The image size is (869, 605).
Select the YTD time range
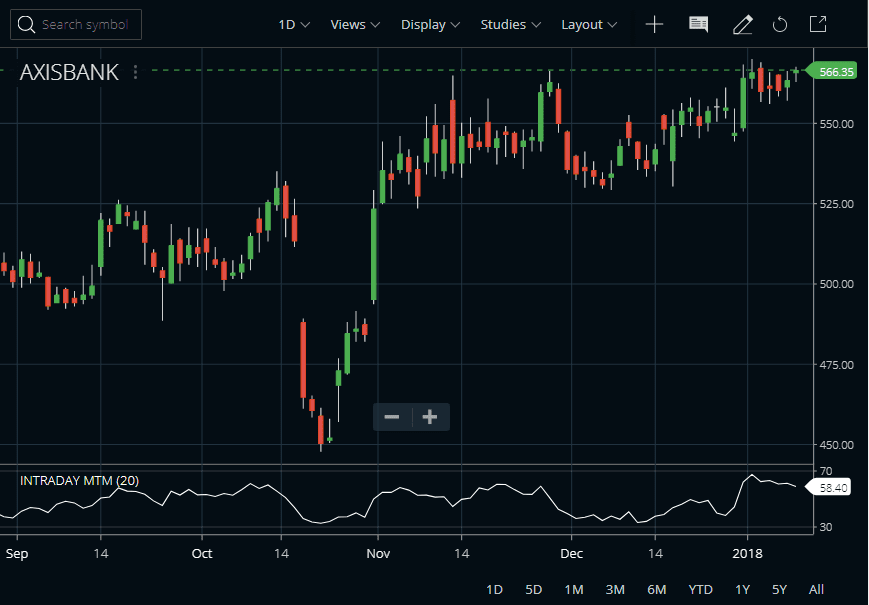[x=700, y=589]
